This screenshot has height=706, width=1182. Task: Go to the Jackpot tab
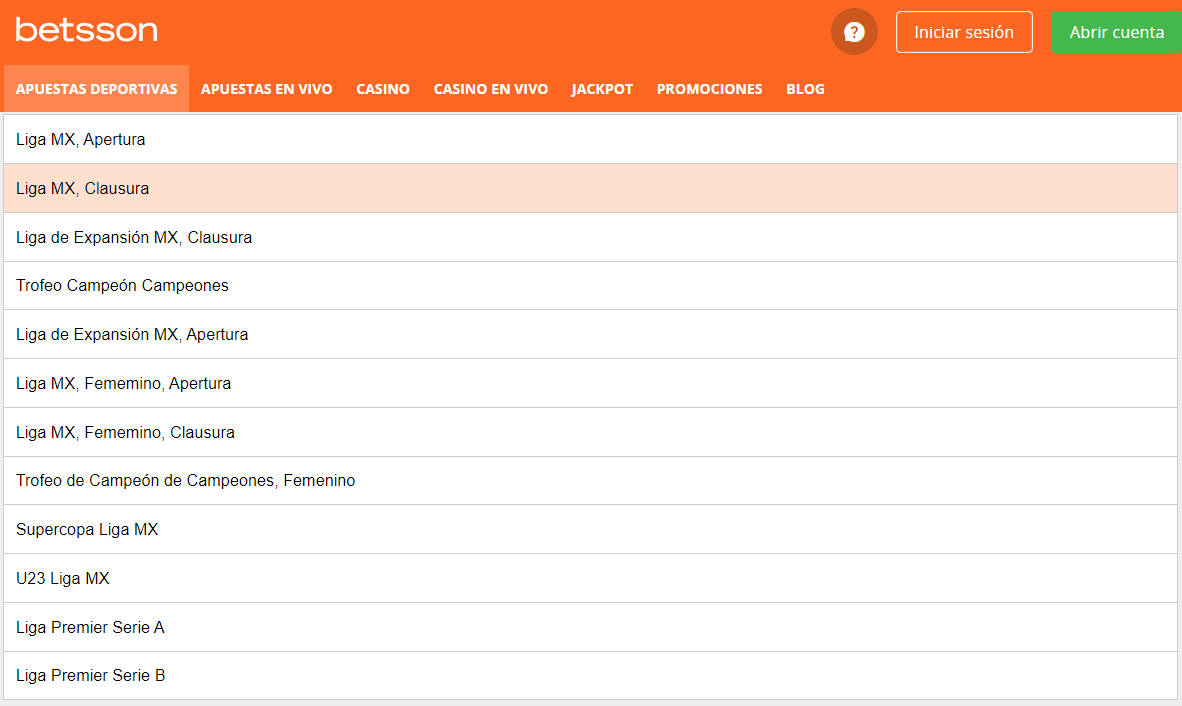point(602,89)
